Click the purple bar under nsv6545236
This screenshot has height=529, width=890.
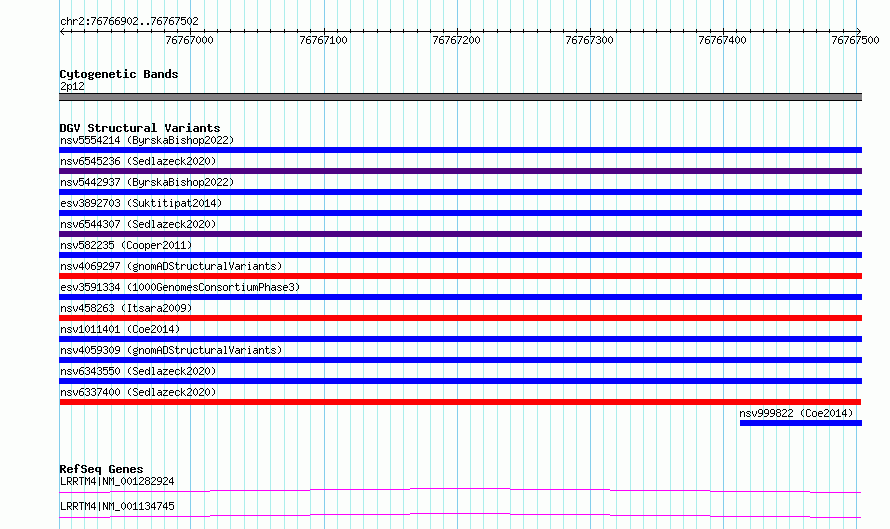(460, 171)
